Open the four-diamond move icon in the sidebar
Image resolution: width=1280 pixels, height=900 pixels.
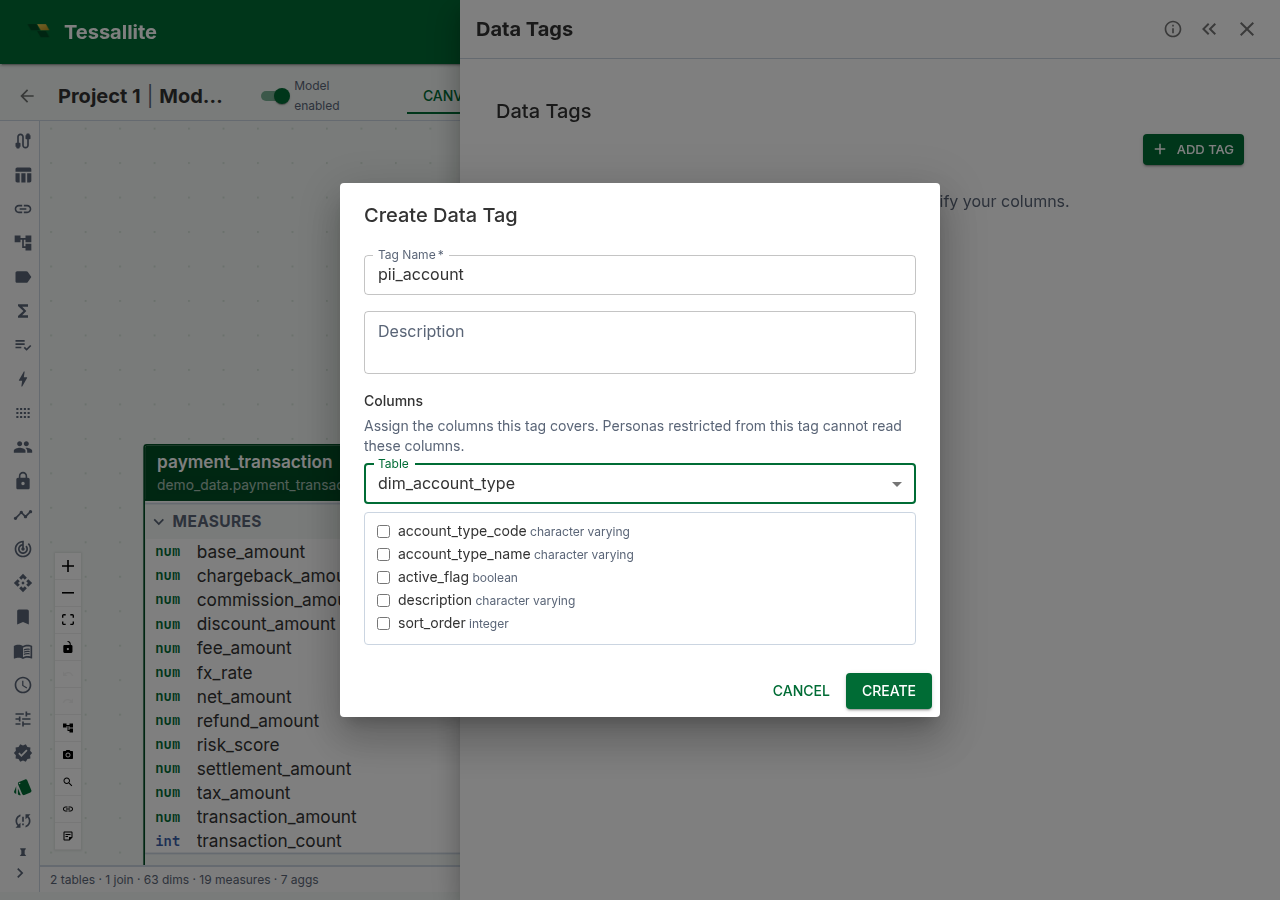pyautogui.click(x=23, y=583)
